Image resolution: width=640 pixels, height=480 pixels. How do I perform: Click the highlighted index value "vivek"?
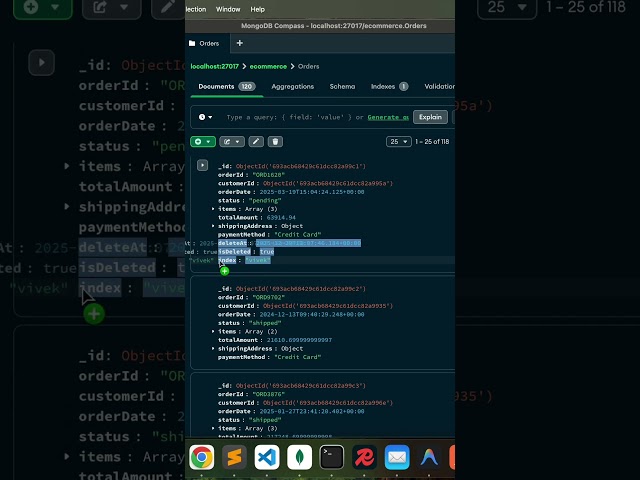(258, 260)
